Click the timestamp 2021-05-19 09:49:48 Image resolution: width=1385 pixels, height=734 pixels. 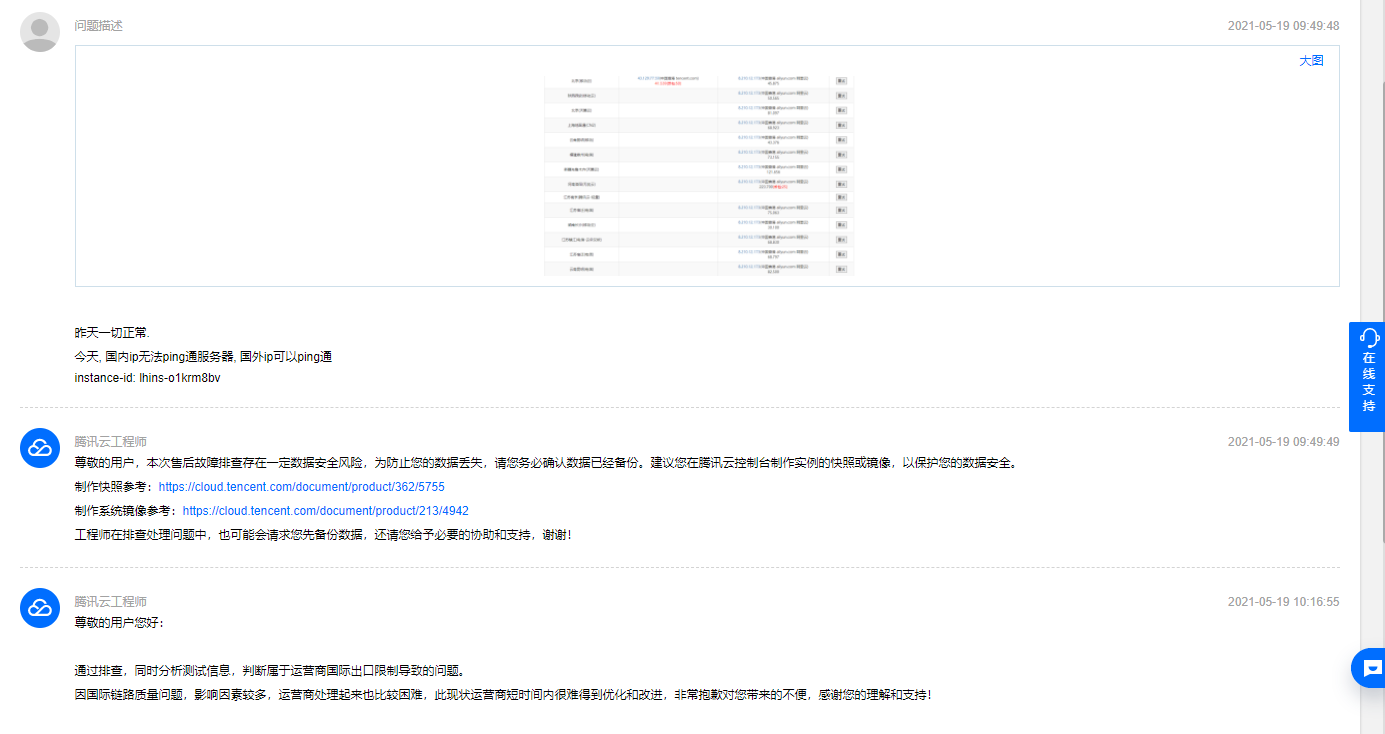pos(1283,26)
